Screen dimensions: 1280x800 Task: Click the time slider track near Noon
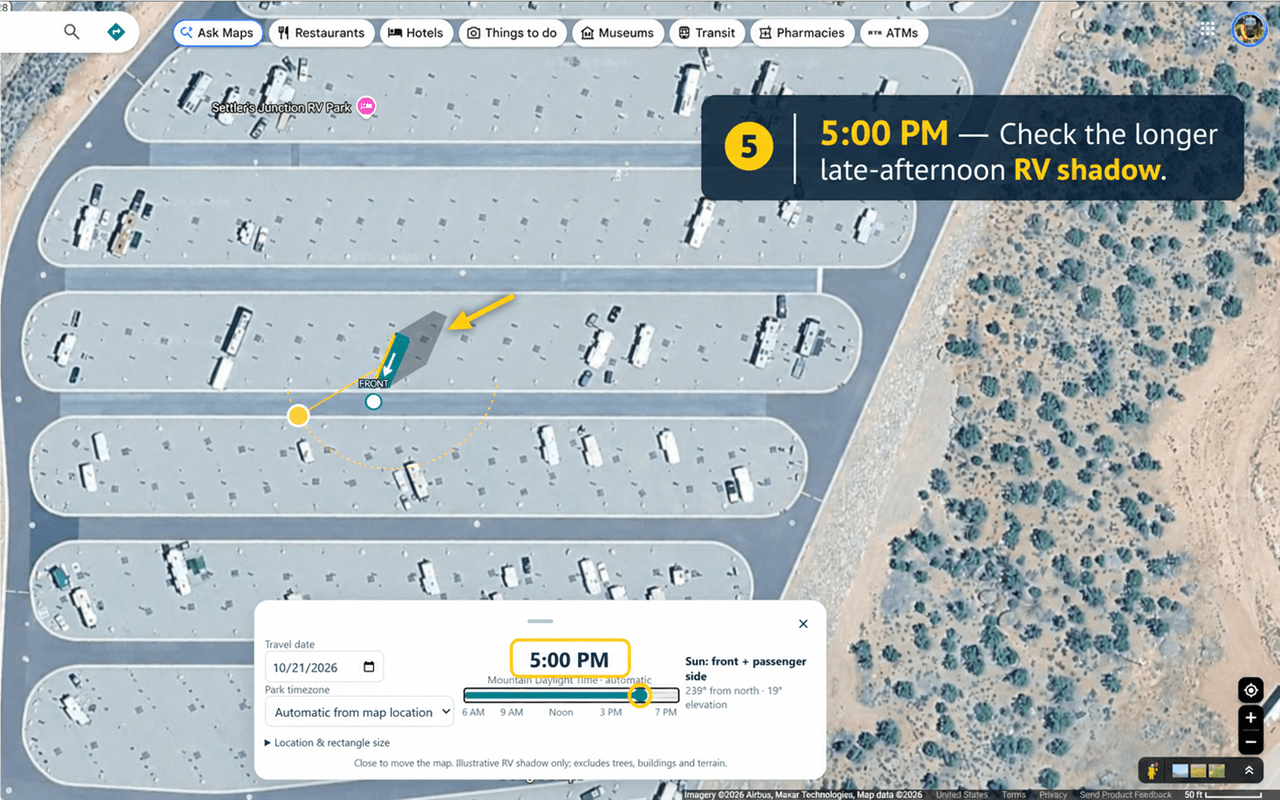click(x=561, y=695)
